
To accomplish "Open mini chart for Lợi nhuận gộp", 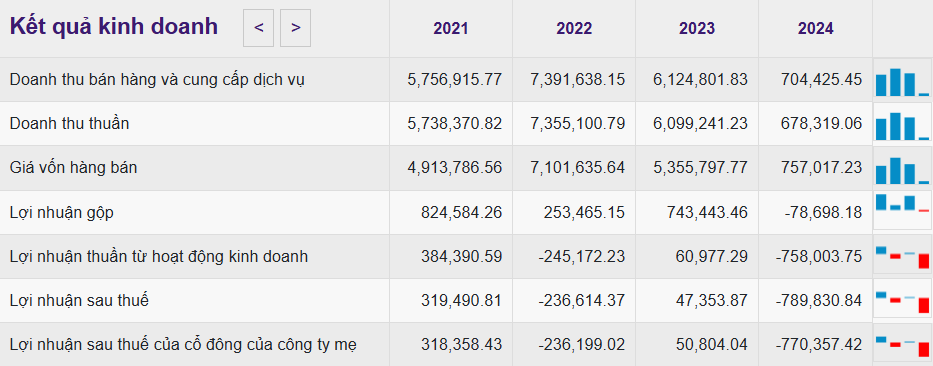I will pos(902,212).
